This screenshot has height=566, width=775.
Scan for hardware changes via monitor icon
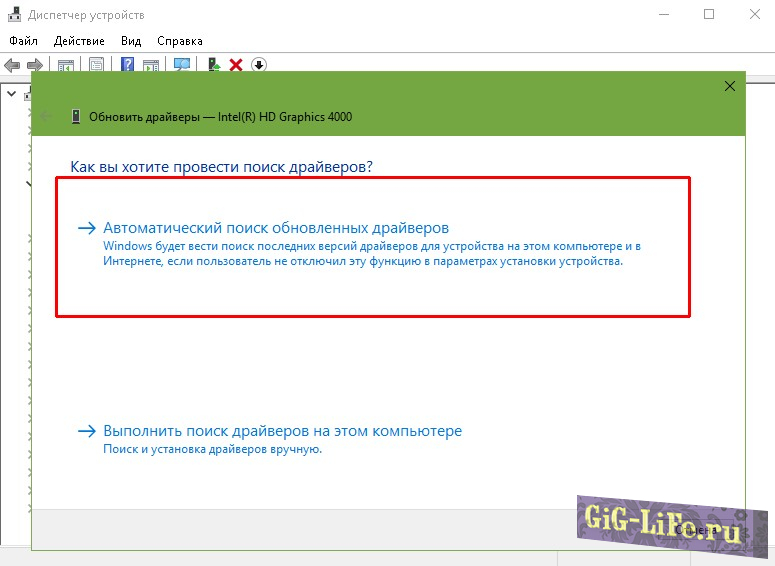coord(182,65)
